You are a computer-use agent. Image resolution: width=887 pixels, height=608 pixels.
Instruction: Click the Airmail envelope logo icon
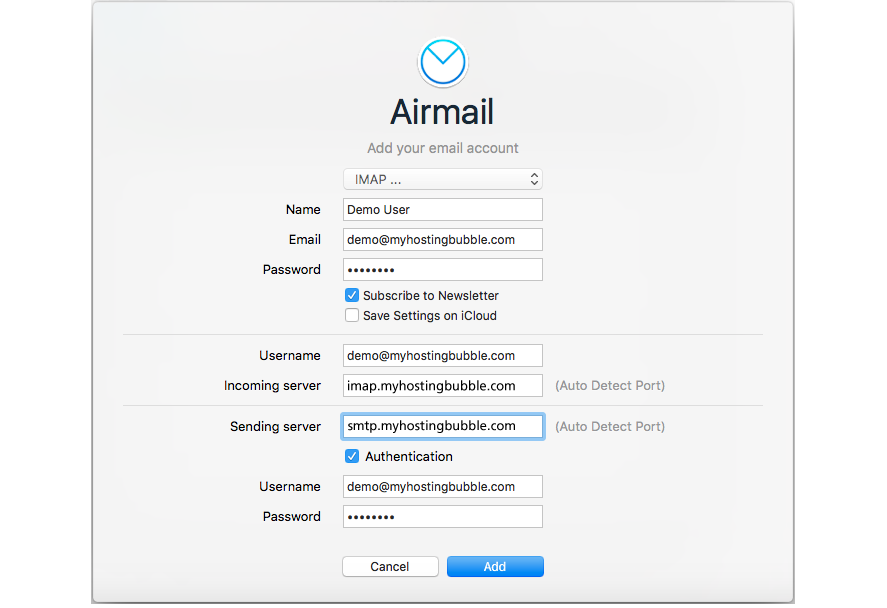443,63
